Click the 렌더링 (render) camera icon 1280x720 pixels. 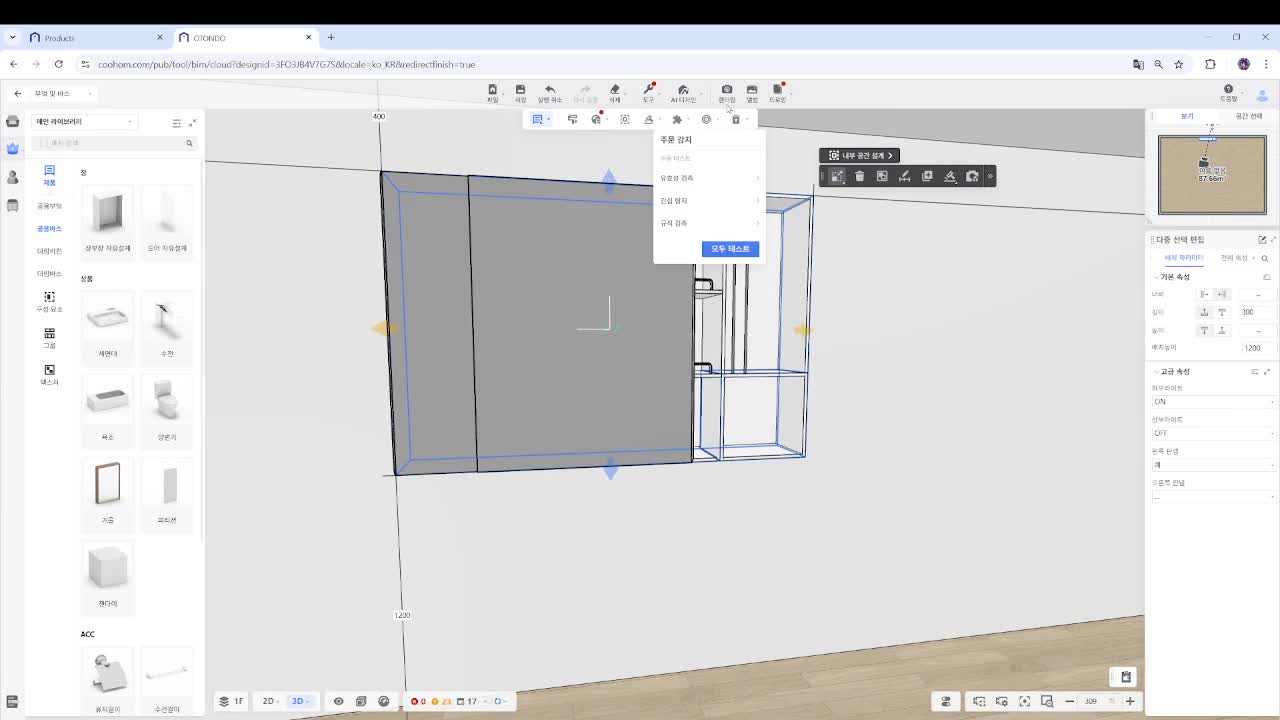pyautogui.click(x=727, y=91)
